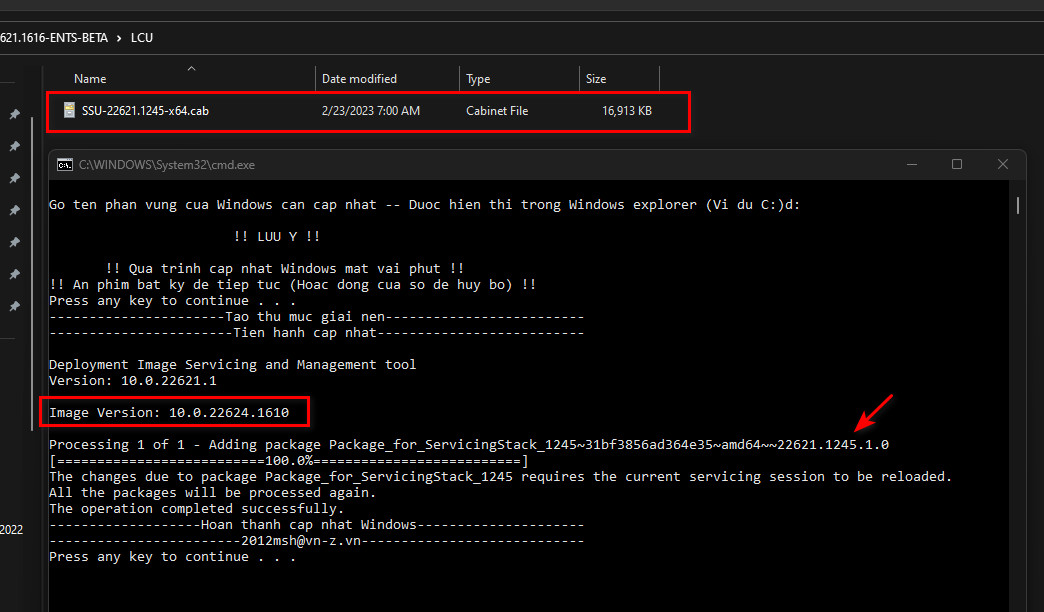The width and height of the screenshot is (1044, 612).
Task: Minimize the cmd.exe window
Action: 912,164
